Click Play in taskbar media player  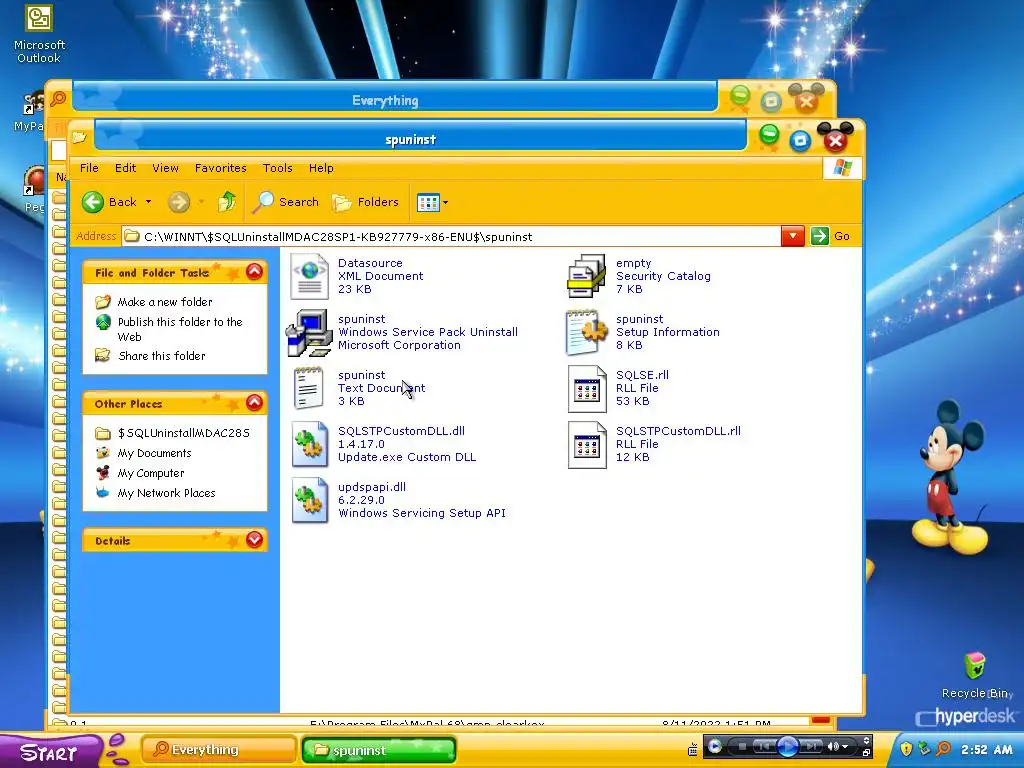click(x=787, y=746)
